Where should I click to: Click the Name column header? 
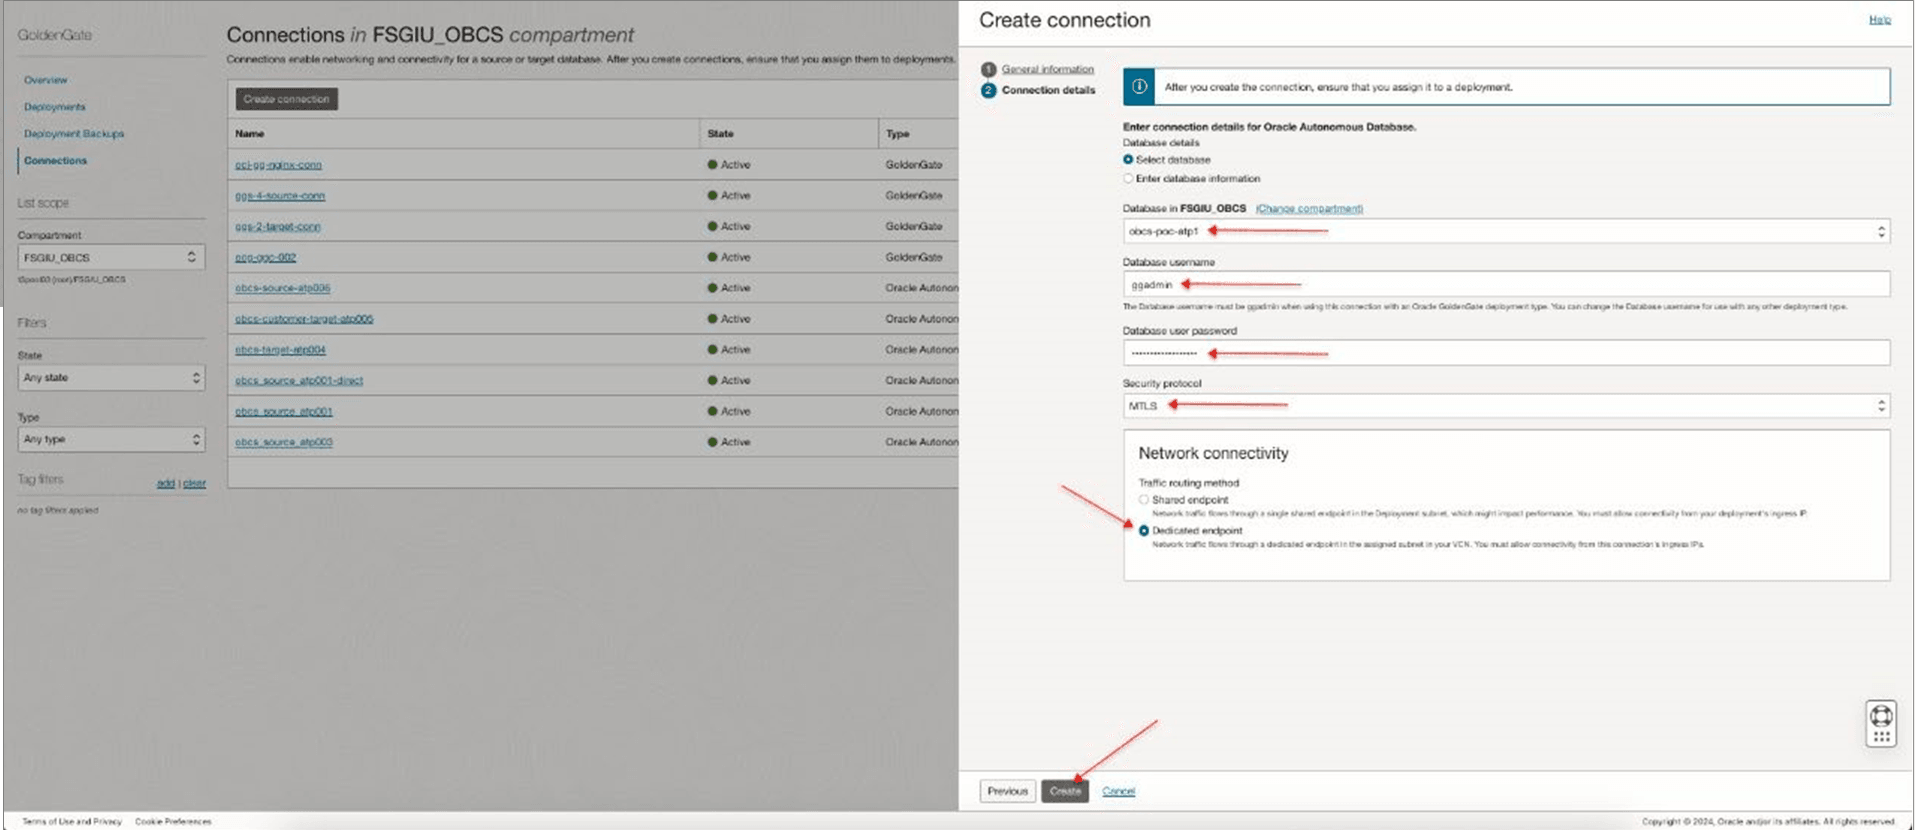click(250, 134)
